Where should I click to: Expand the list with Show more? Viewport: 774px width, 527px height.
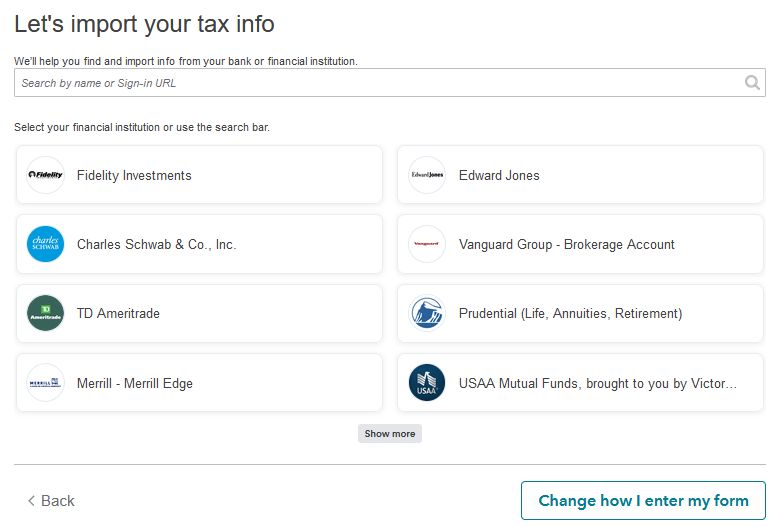coord(390,434)
